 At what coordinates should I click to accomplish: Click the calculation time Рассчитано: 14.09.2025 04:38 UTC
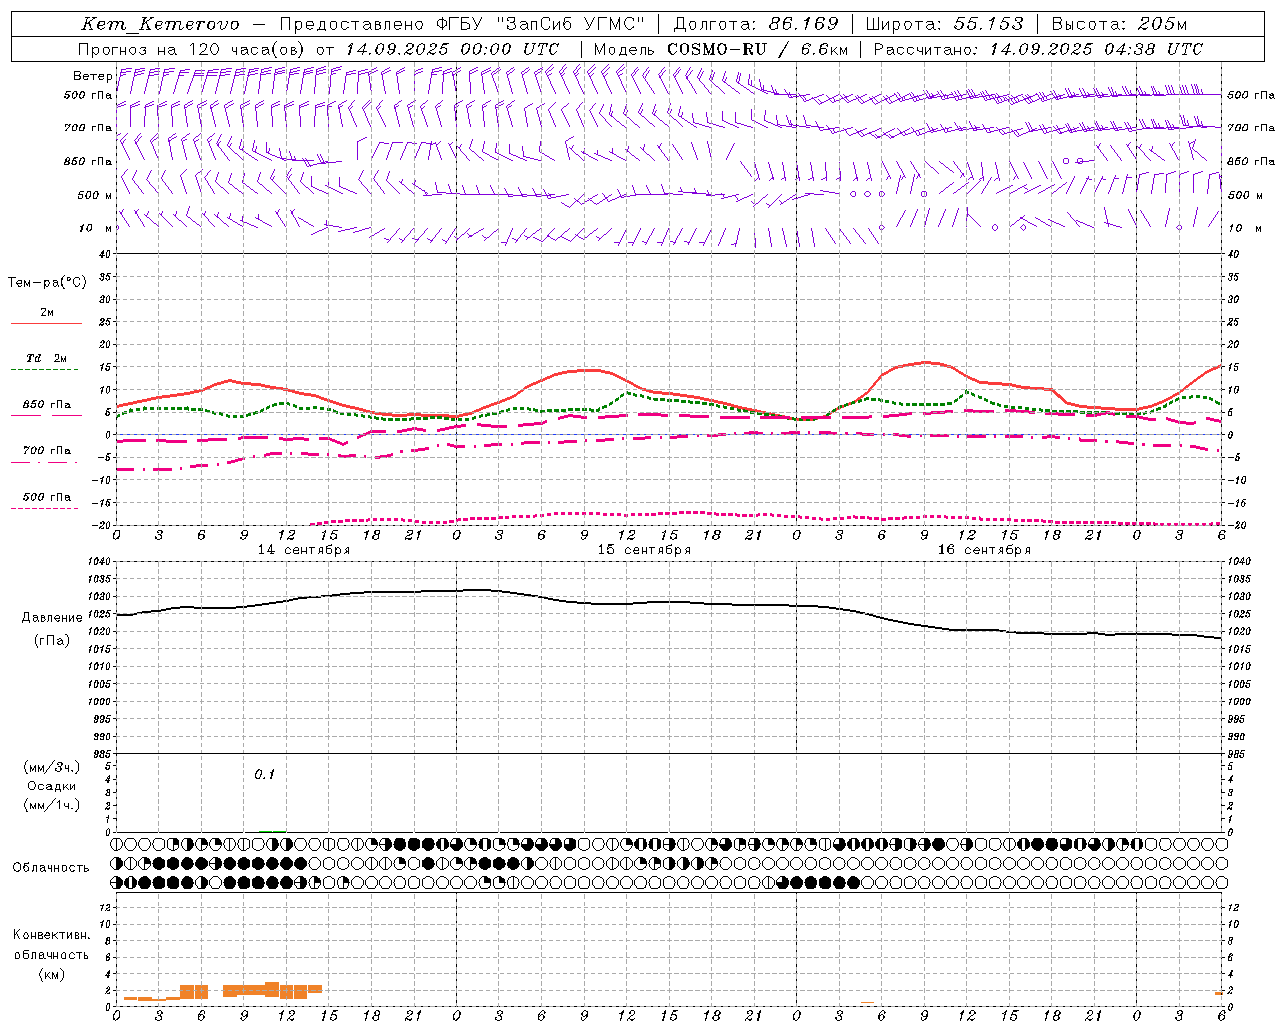1037,49
